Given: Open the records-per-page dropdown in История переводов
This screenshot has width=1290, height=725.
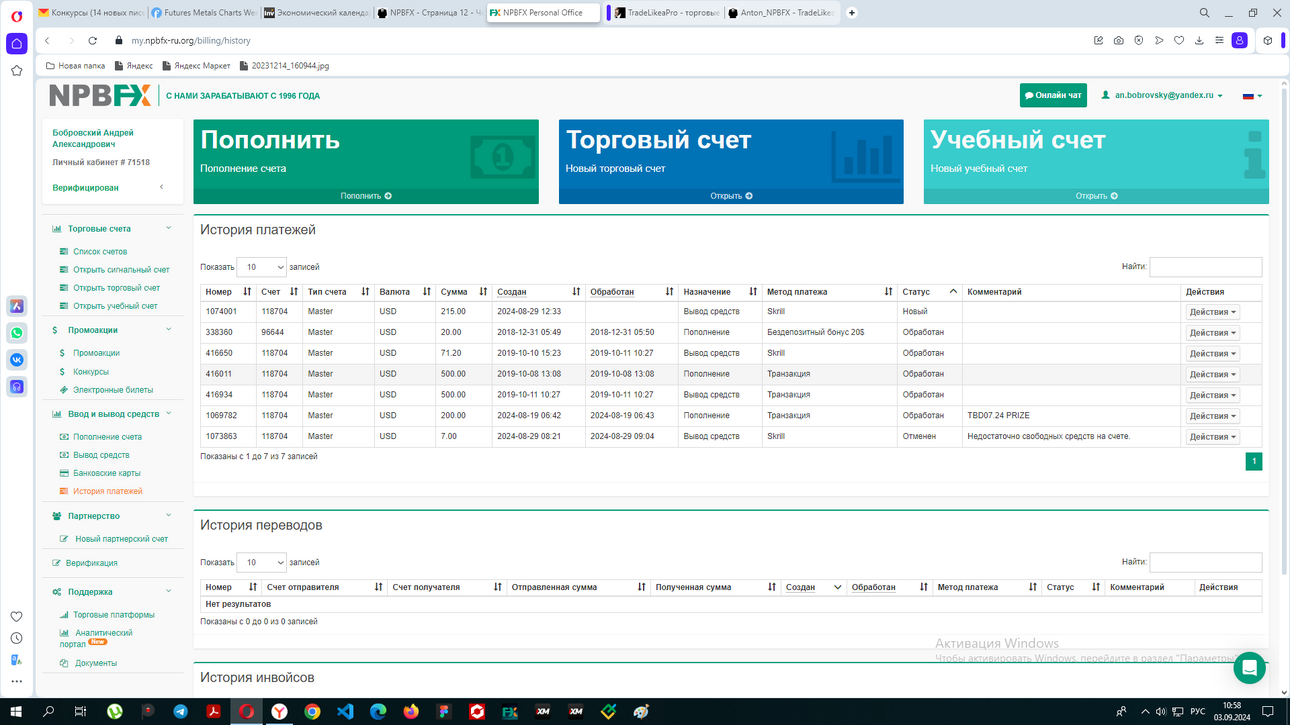Looking at the screenshot, I should pos(261,562).
